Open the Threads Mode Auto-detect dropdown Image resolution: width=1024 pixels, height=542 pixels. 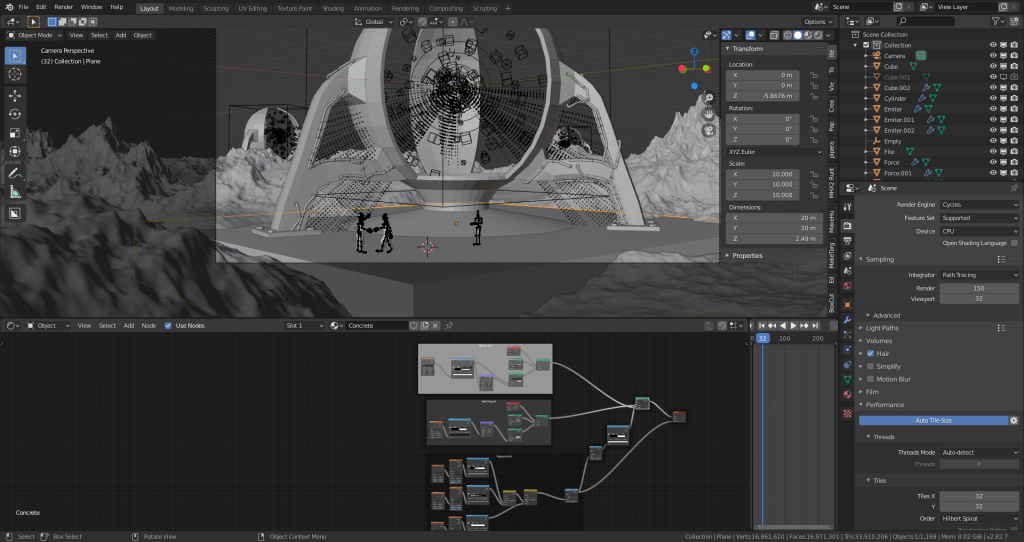(x=979, y=452)
